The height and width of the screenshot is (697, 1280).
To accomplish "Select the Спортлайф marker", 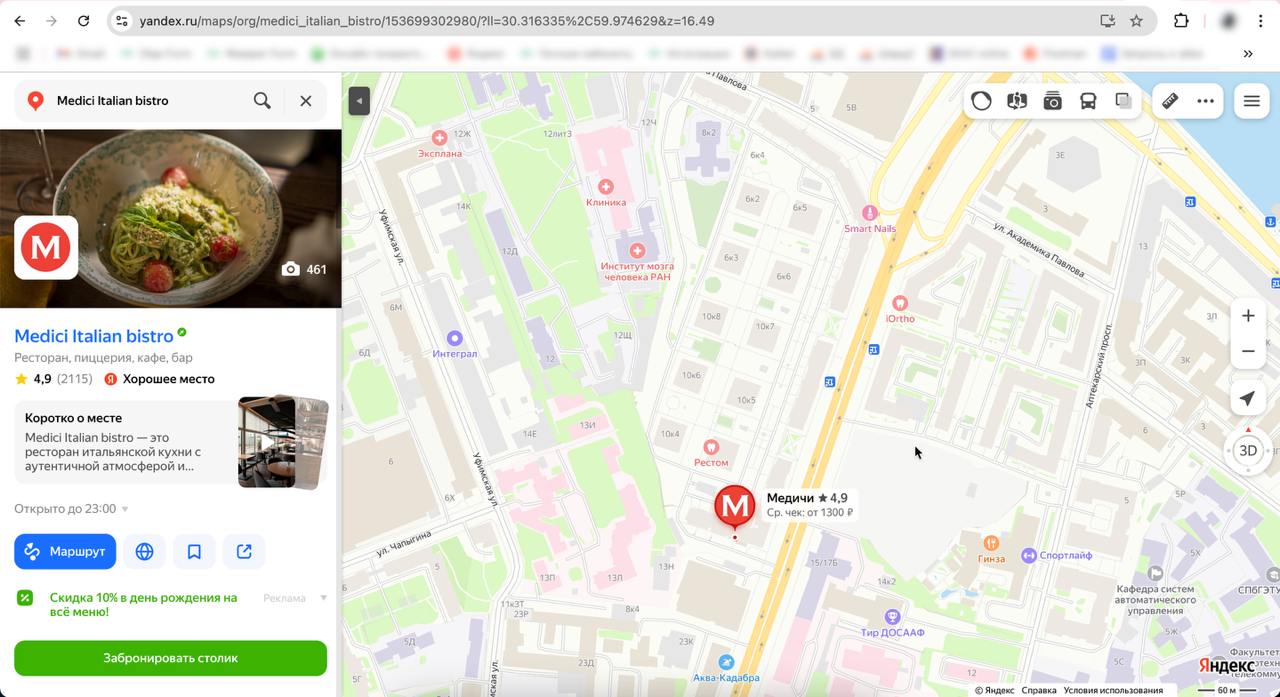I will tap(1028, 555).
